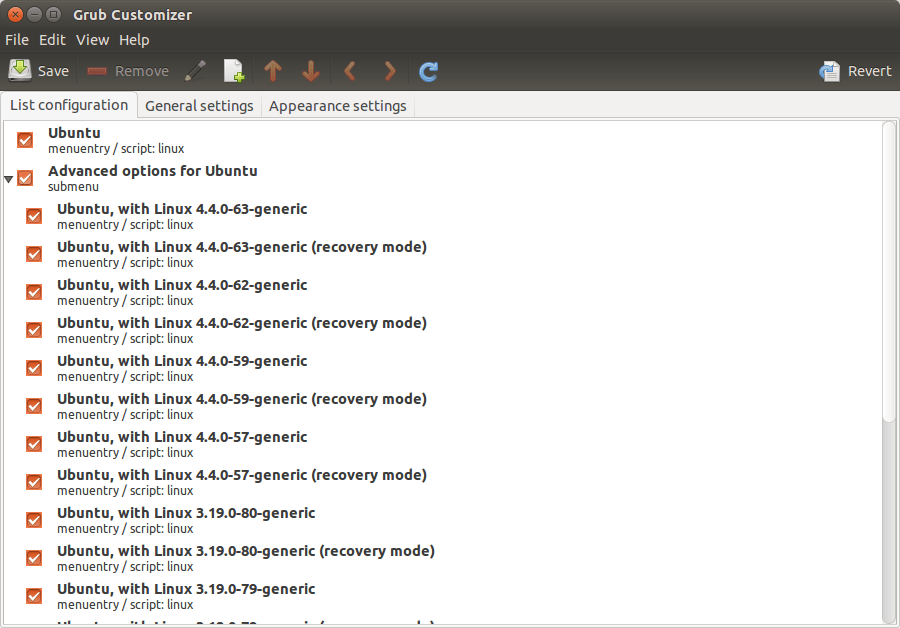Click the reload configuration icon
This screenshot has height=628, width=900.
(428, 70)
